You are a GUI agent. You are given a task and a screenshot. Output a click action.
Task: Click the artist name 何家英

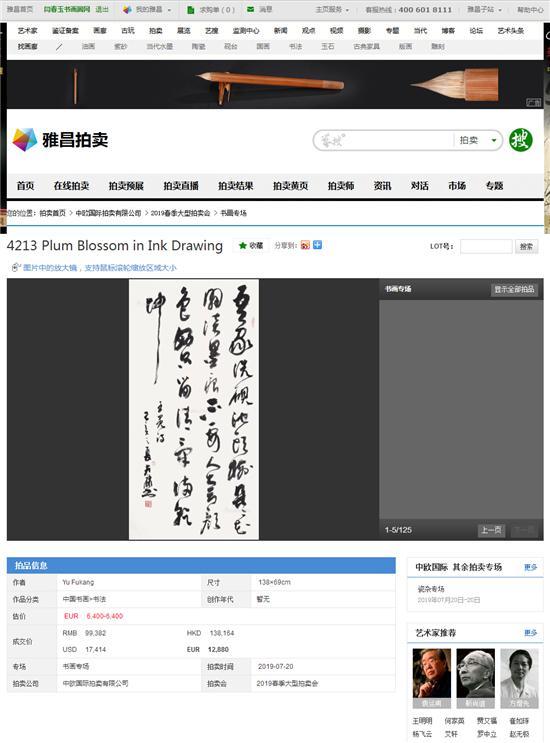tap(454, 721)
